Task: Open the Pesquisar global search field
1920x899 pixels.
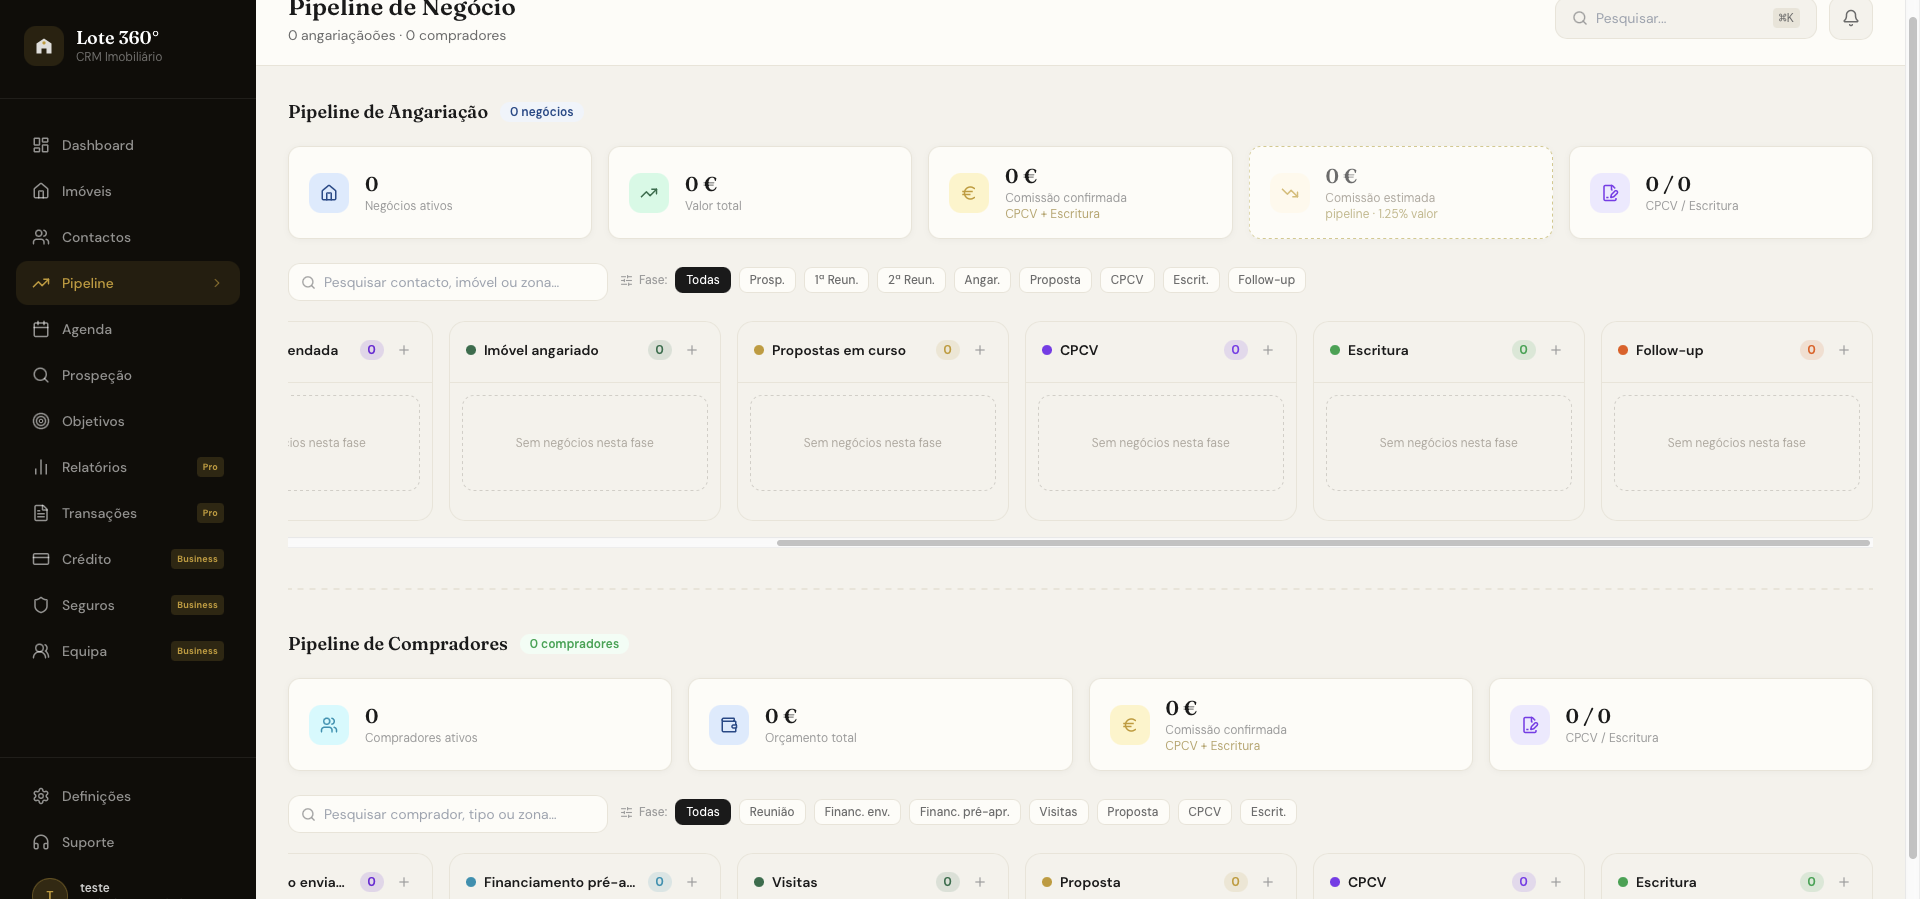Action: [x=1685, y=18]
